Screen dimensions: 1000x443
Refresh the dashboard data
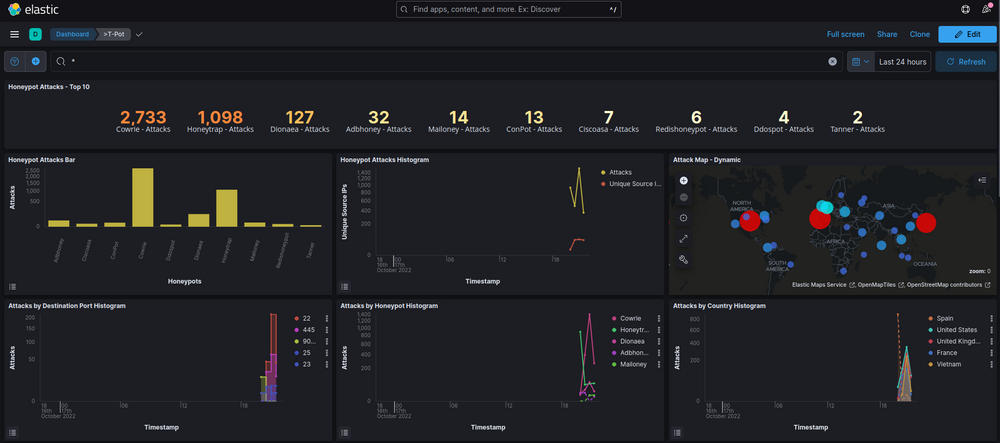point(966,62)
